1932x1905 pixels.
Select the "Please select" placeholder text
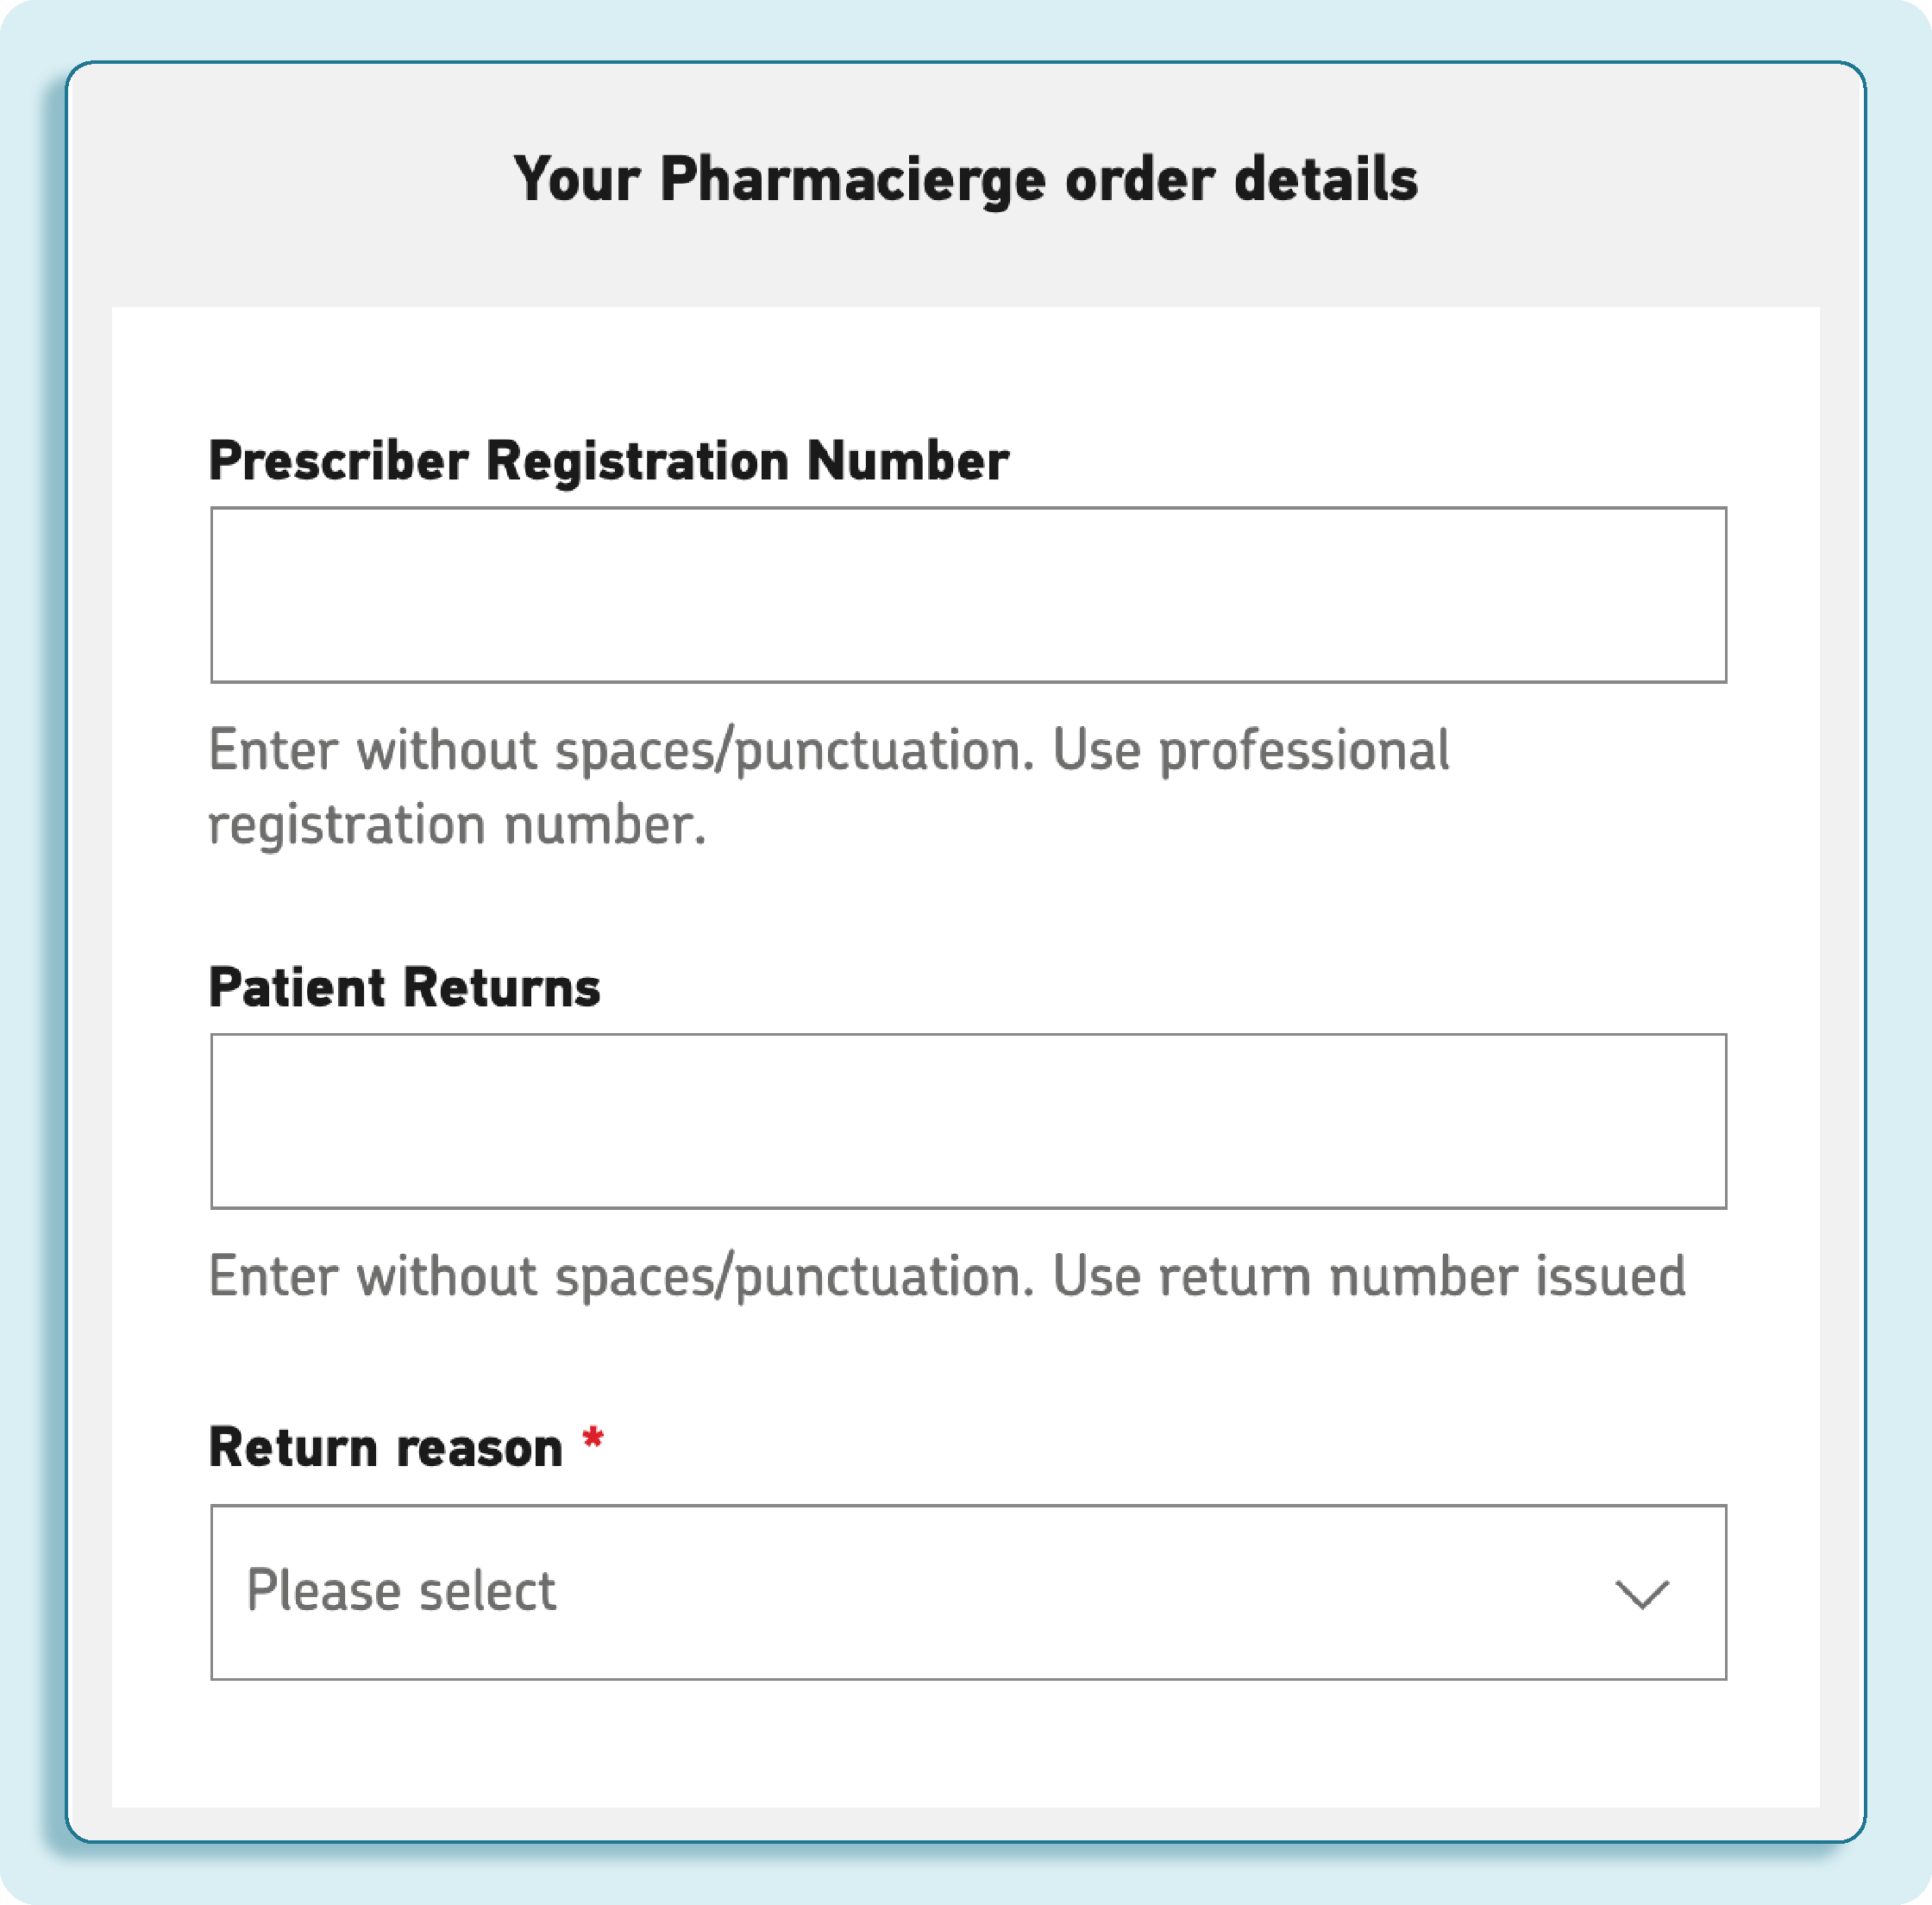[401, 1591]
